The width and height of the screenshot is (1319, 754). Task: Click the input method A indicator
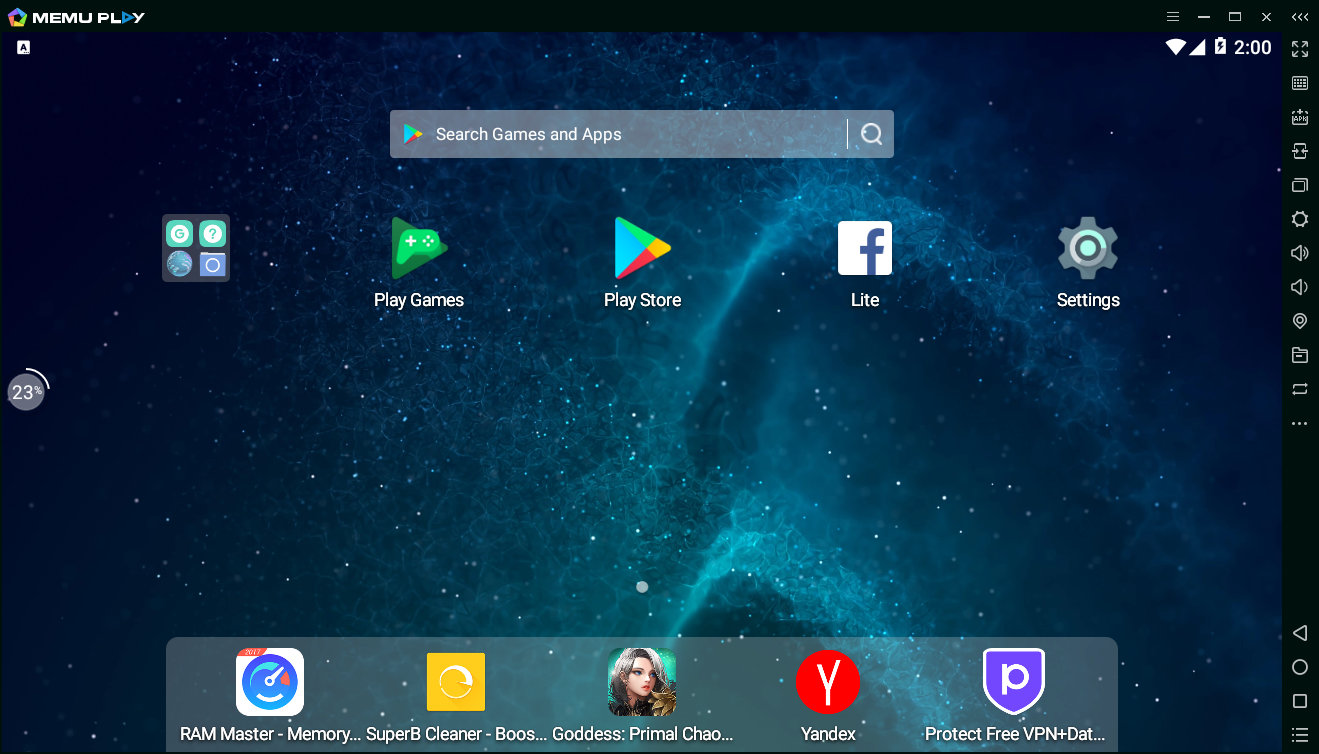(x=24, y=47)
